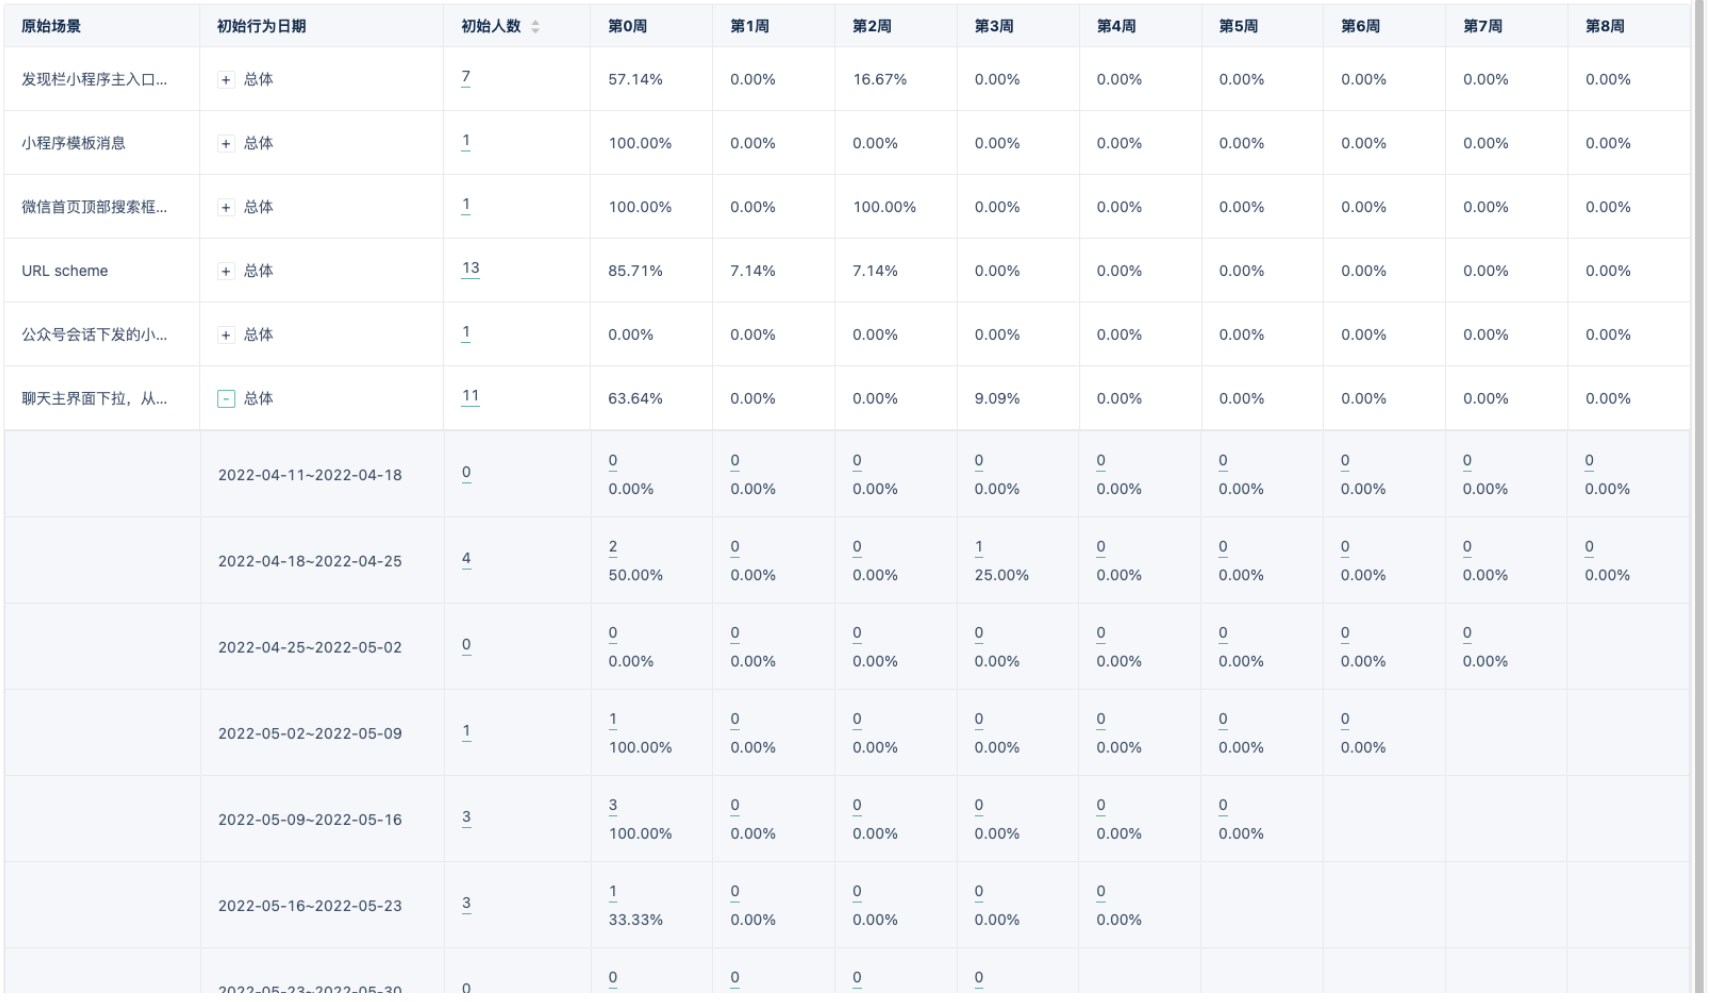Click the 原始场景 column header
1710x1002 pixels.
[51, 27]
